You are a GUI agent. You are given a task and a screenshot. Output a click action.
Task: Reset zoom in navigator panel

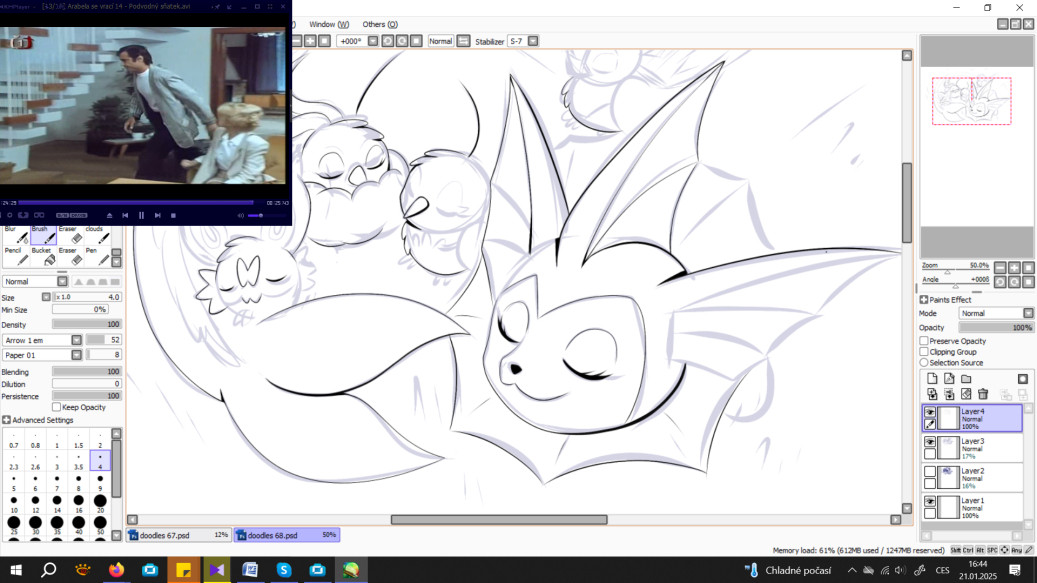coord(1028,268)
